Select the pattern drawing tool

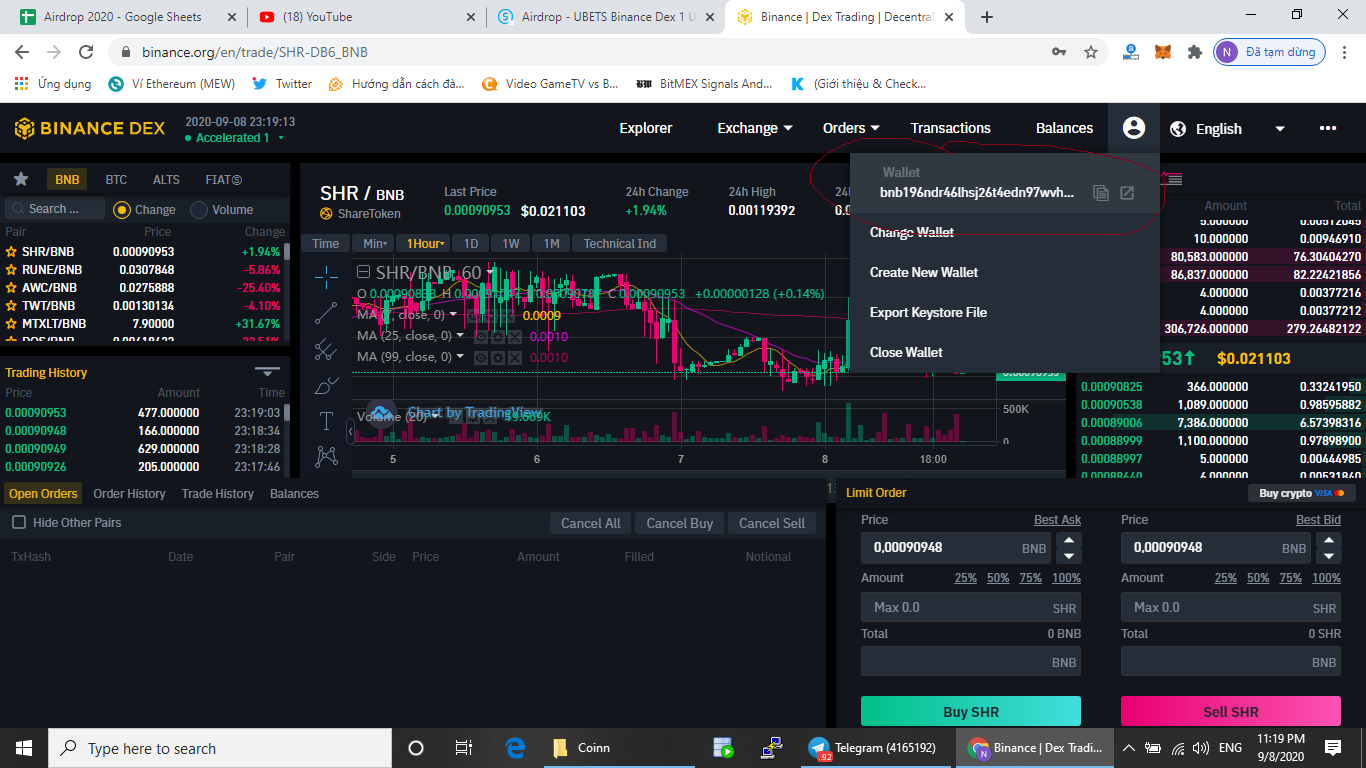point(326,457)
